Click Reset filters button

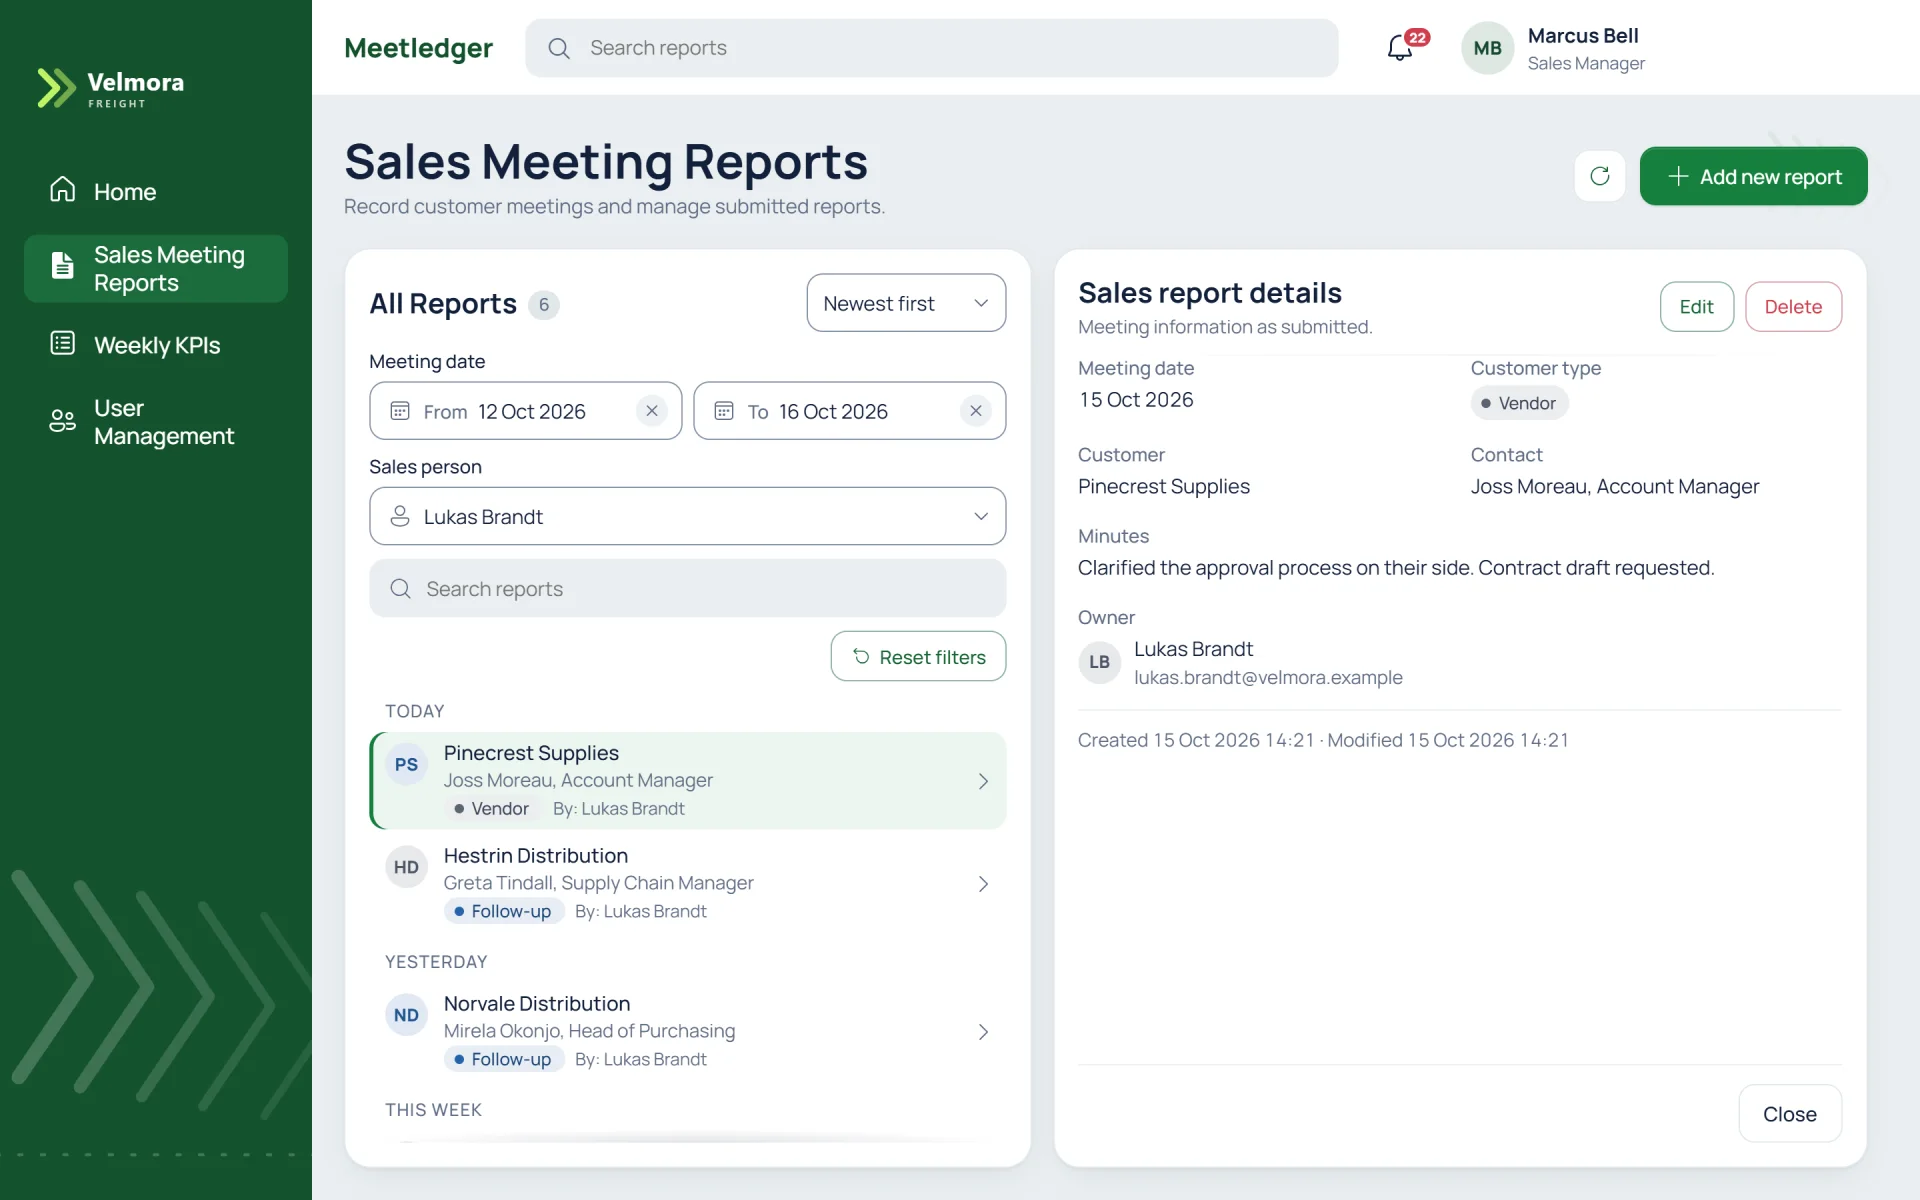pyautogui.click(x=918, y=657)
